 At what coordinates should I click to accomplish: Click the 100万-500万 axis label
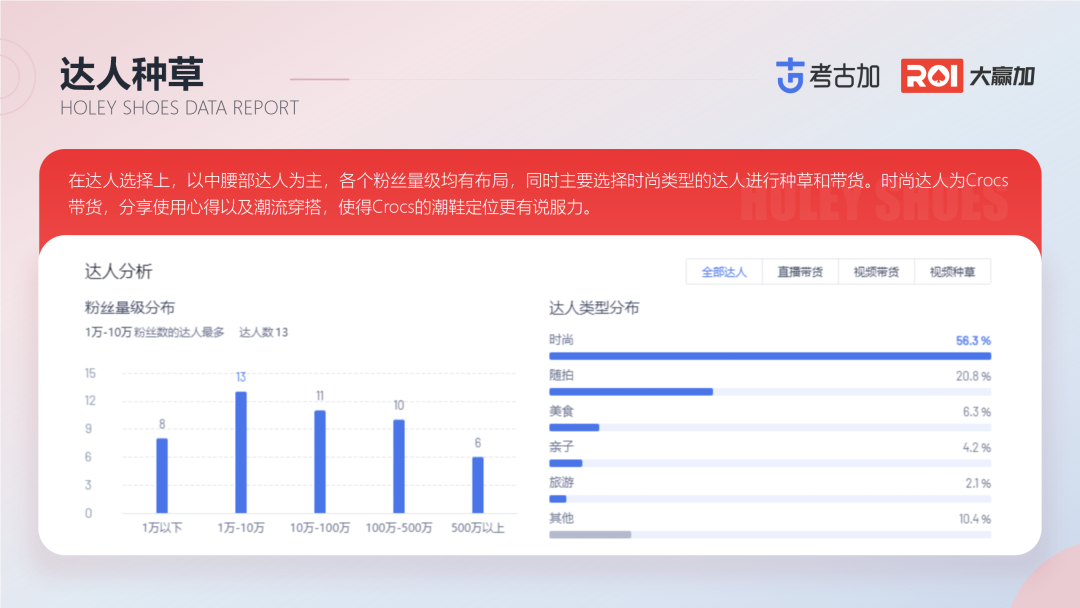point(399,528)
